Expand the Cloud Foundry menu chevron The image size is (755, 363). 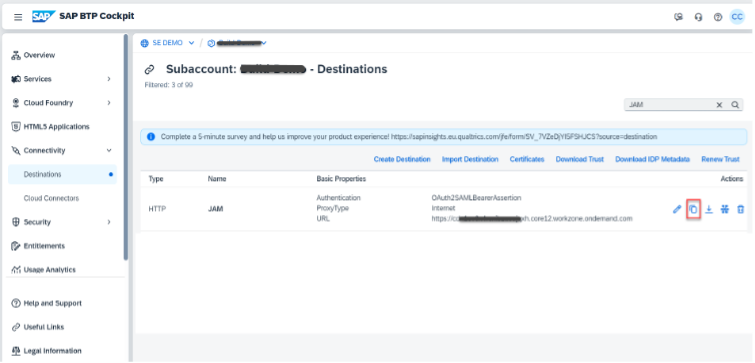109,103
